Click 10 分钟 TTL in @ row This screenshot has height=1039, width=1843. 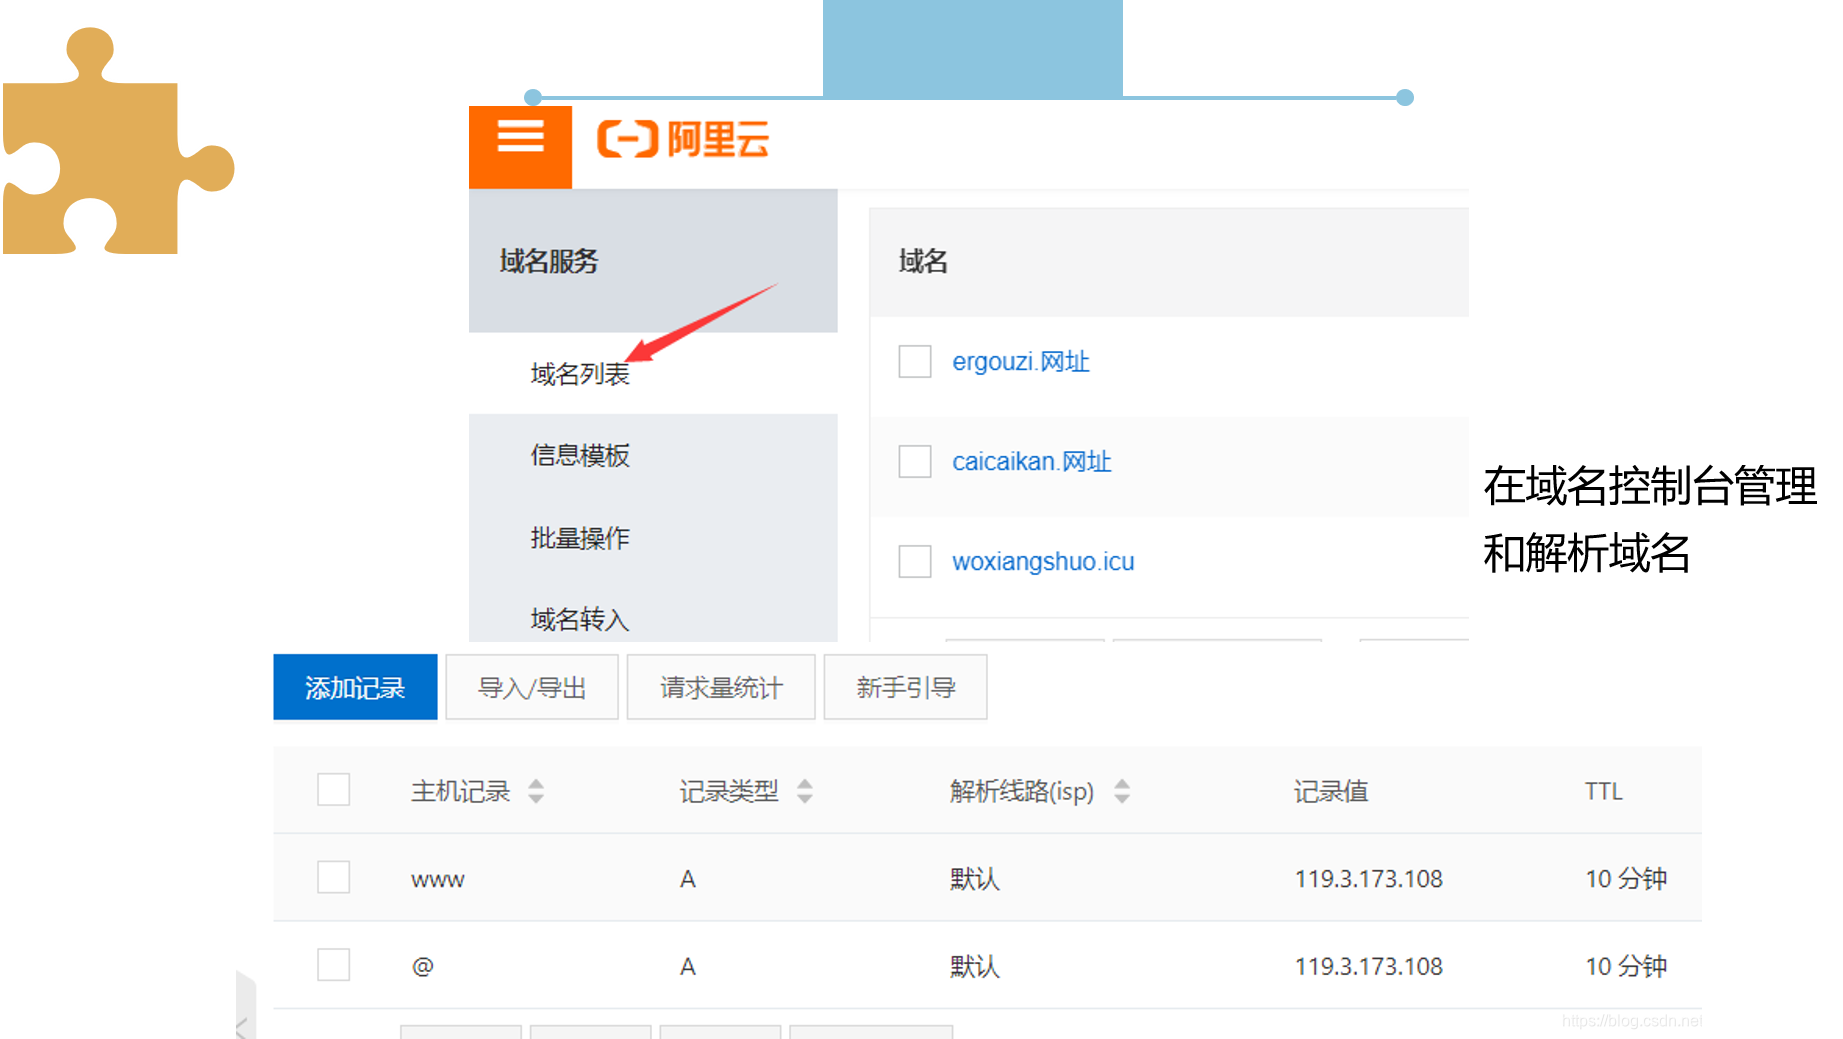coord(1626,966)
